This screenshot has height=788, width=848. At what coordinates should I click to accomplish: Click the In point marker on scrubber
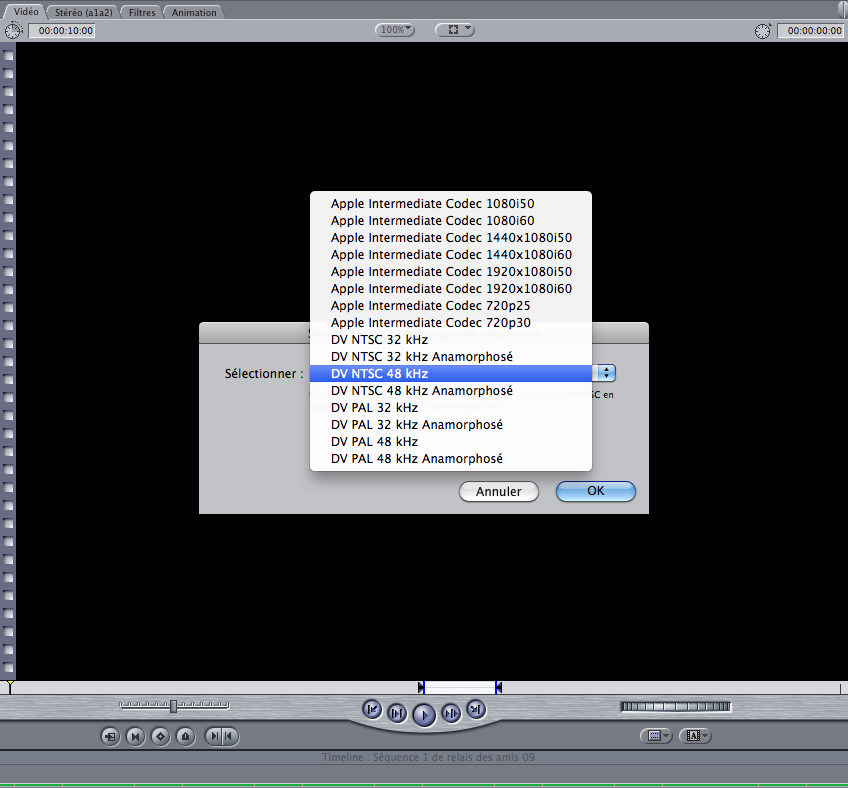421,687
